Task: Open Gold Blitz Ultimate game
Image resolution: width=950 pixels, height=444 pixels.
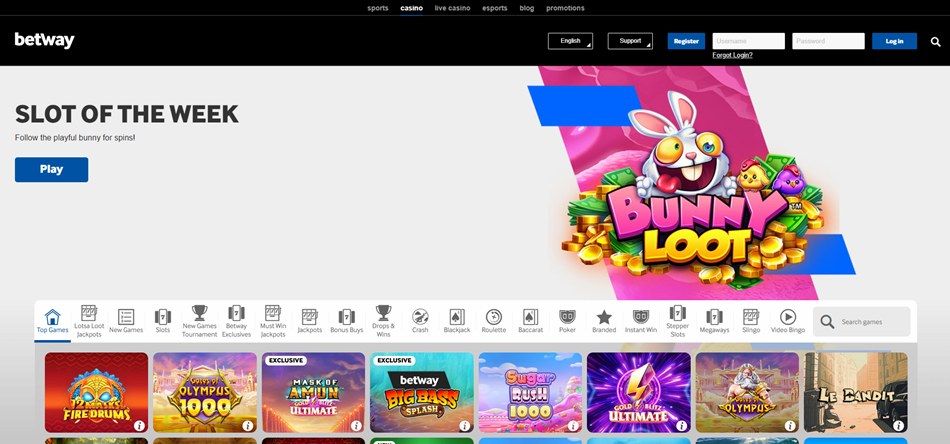Action: click(639, 393)
